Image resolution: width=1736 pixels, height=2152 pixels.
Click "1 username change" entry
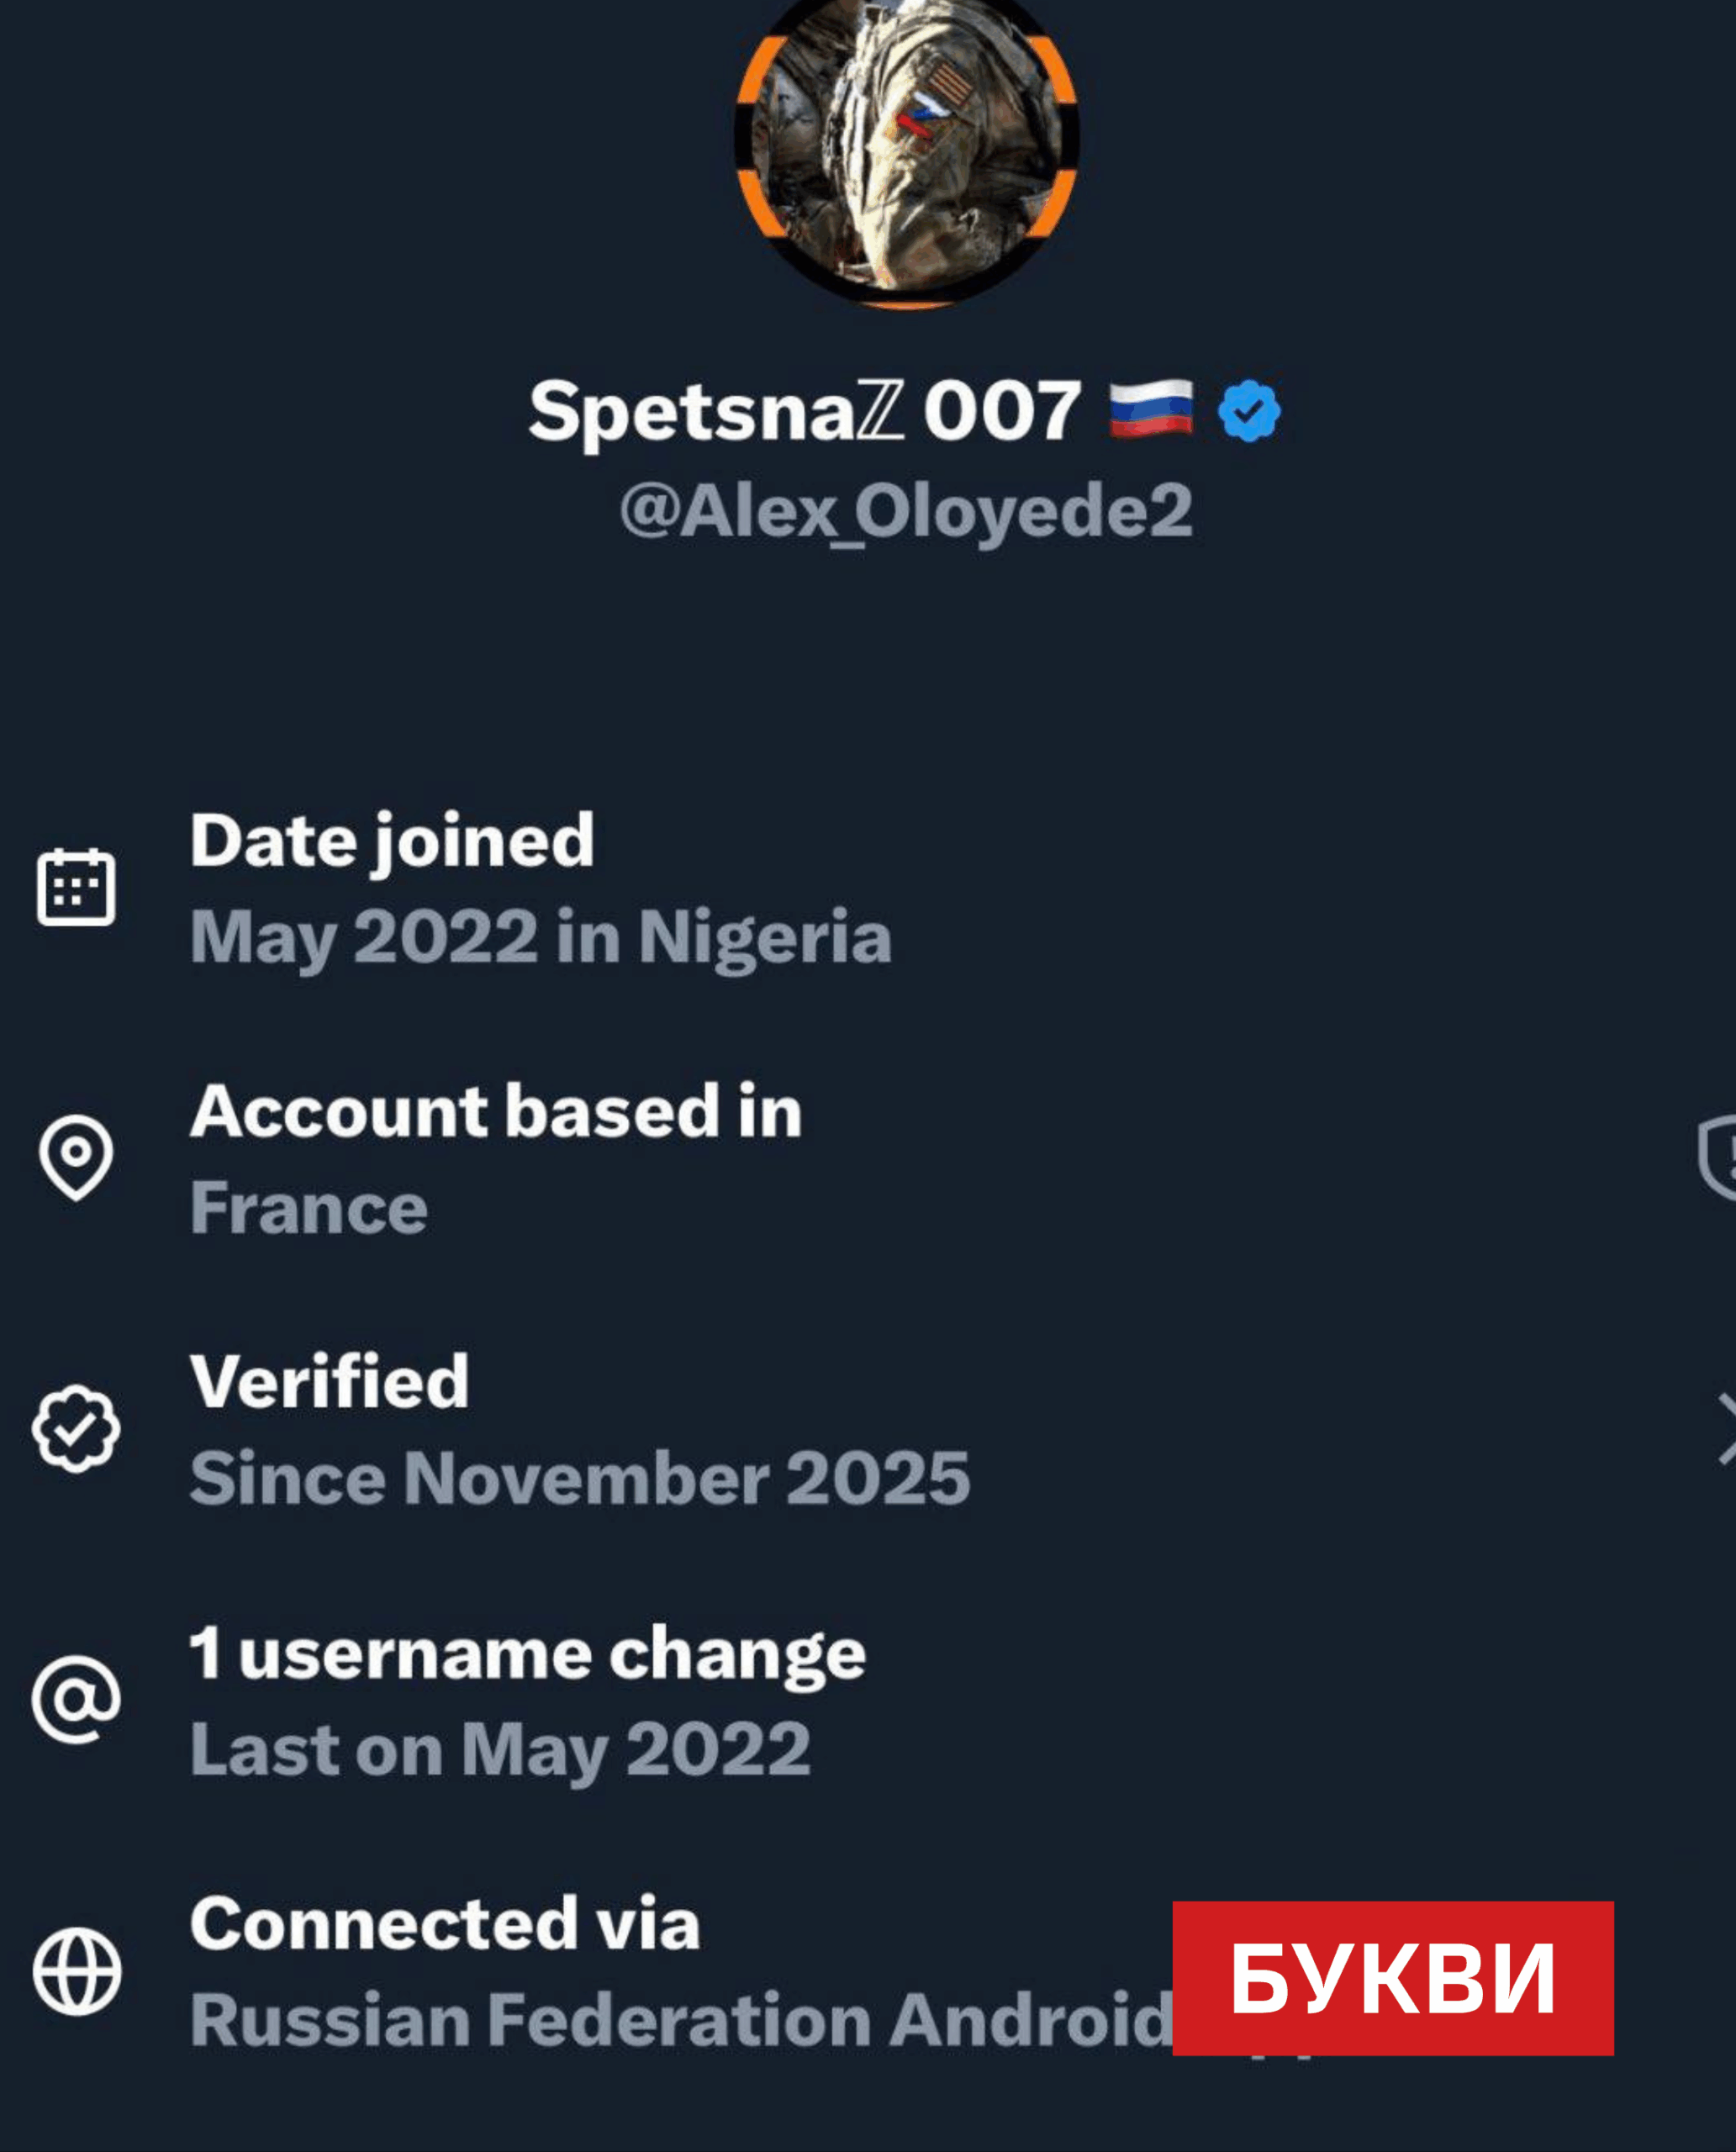click(528, 1653)
